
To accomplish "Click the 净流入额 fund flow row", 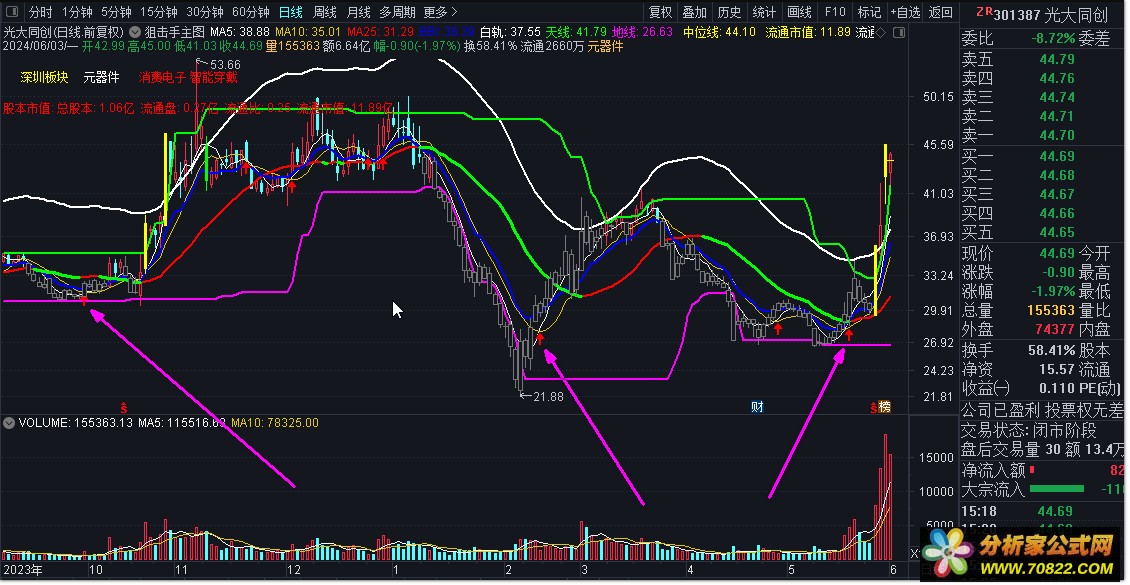I will 1042,470.
